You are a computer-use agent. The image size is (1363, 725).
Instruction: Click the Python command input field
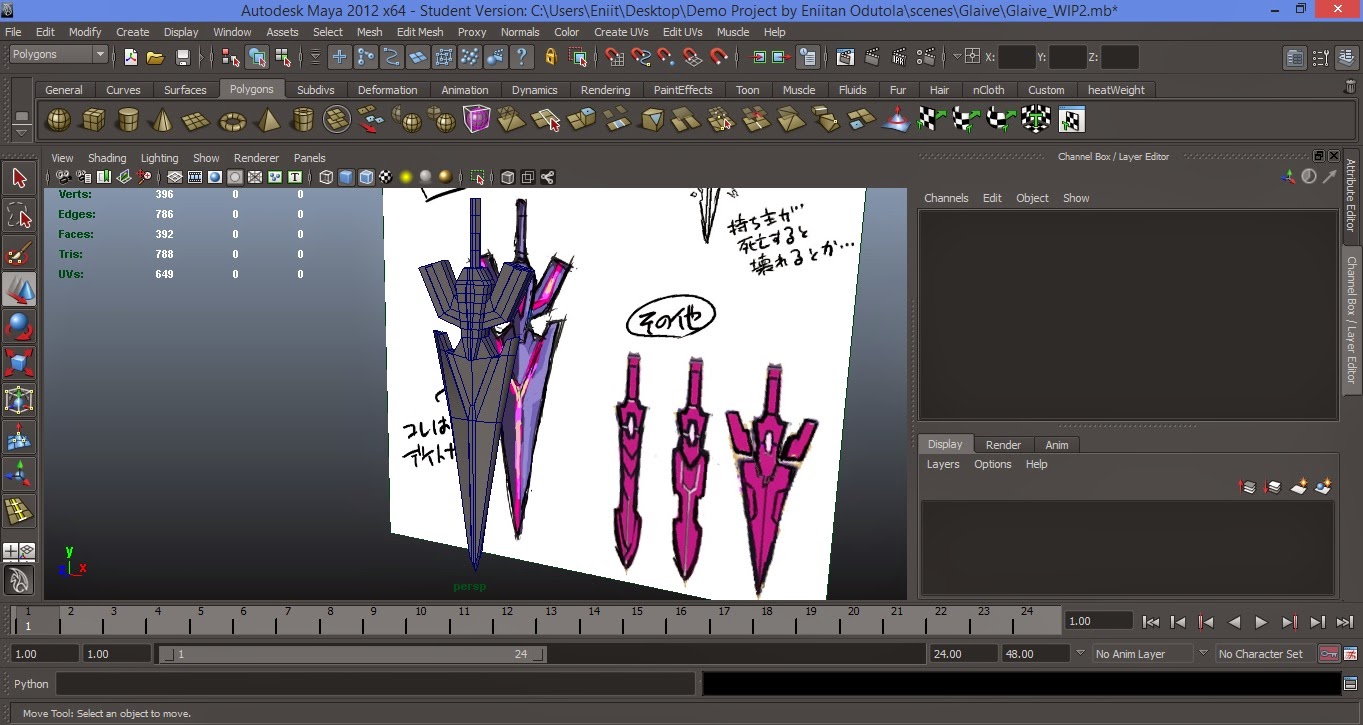(x=375, y=684)
